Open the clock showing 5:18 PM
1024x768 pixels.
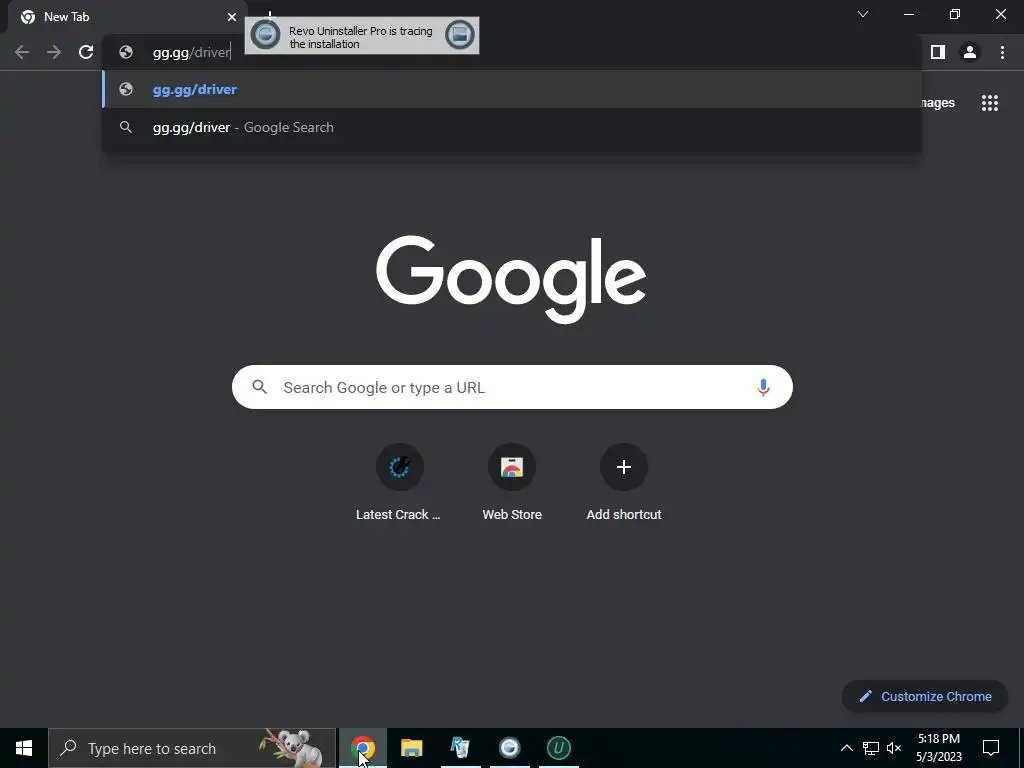tap(938, 748)
